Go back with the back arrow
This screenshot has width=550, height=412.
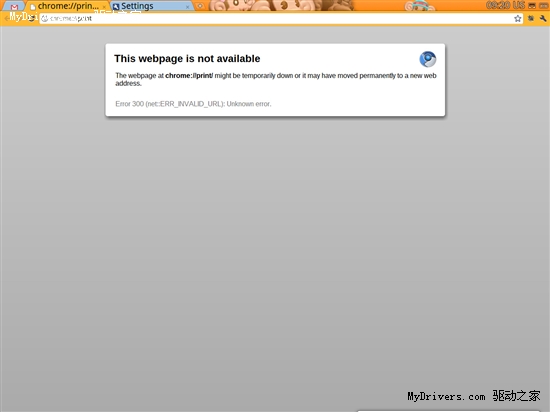[7, 18]
